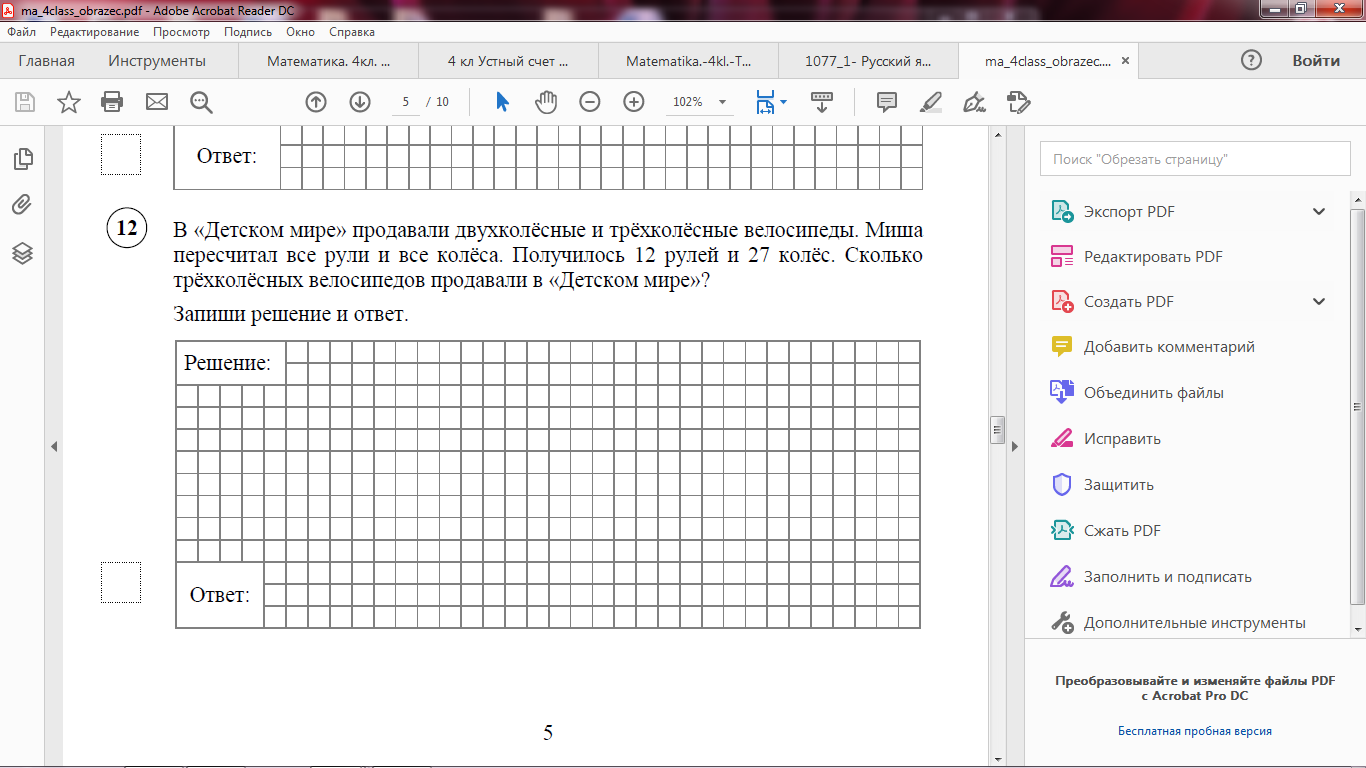The image size is (1366, 768).
Task: Click the document vertical scrollbar thumb
Action: pyautogui.click(x=997, y=430)
